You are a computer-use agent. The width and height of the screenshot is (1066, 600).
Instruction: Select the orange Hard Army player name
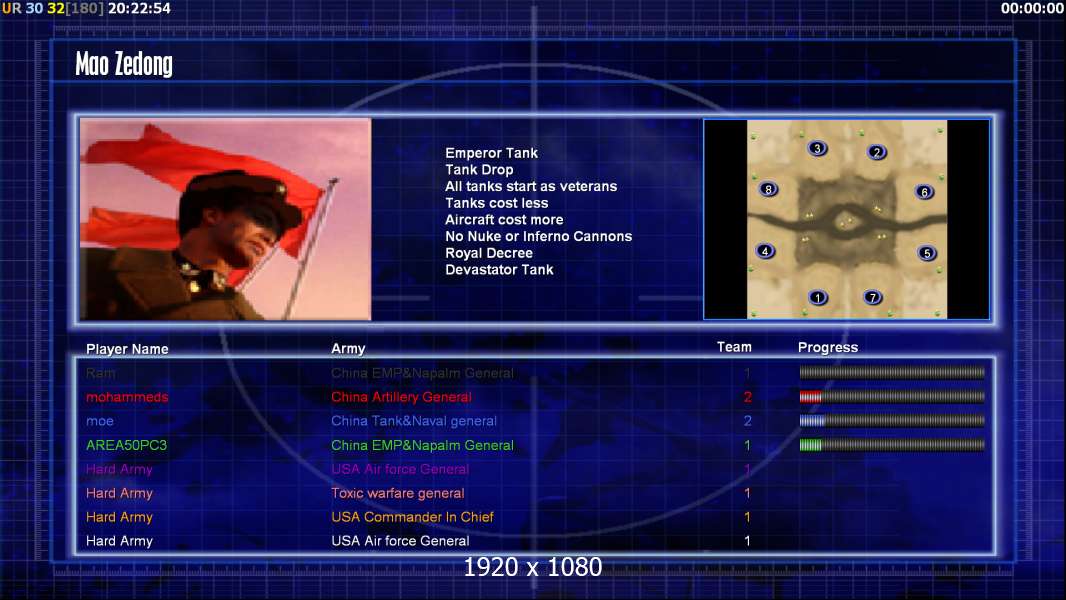[x=119, y=517]
